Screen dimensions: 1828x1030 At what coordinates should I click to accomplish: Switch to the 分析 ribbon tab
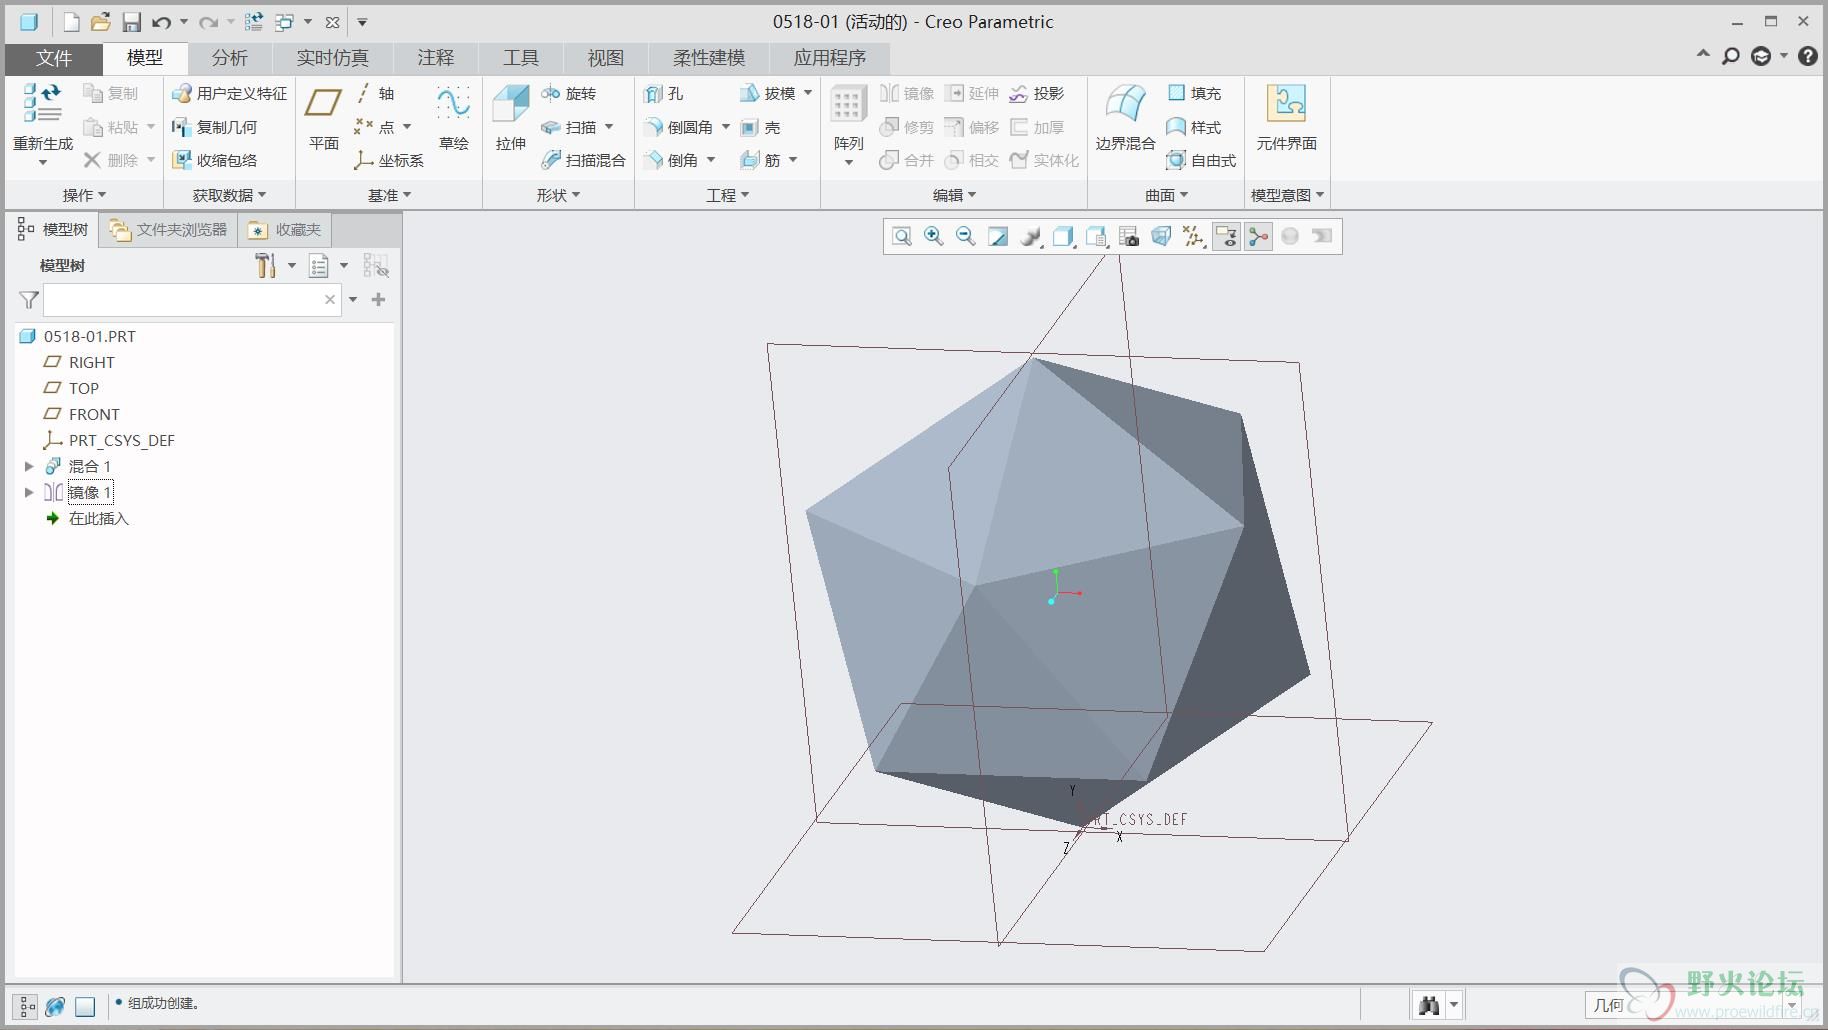[x=229, y=58]
